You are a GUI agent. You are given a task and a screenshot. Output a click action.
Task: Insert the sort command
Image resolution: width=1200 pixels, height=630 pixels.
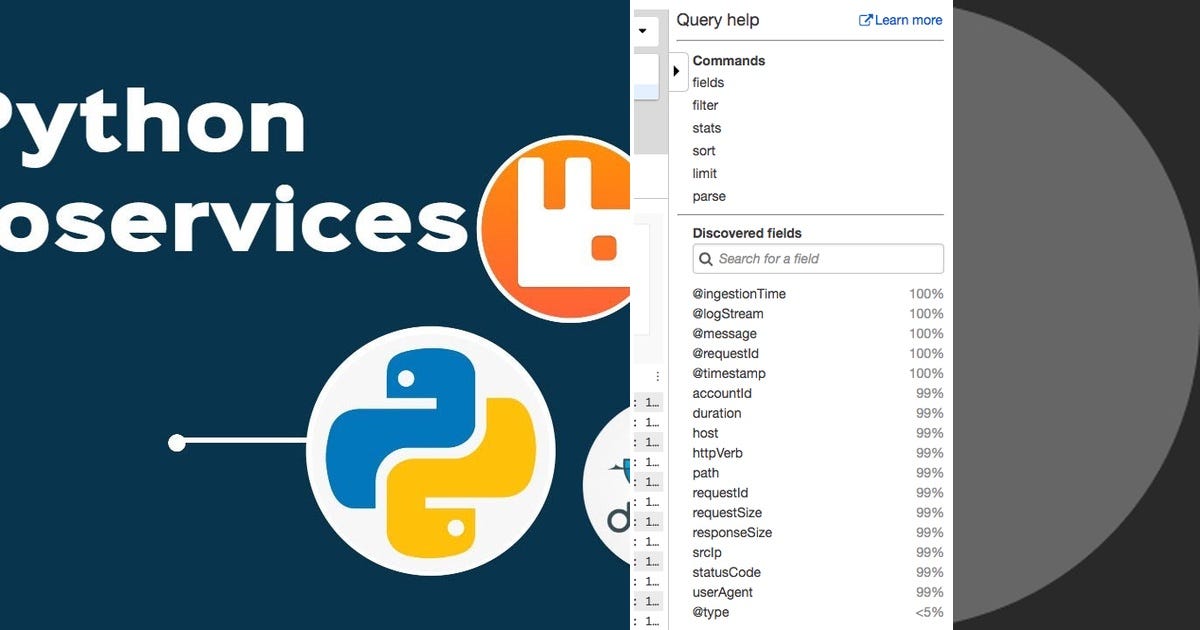click(x=703, y=150)
